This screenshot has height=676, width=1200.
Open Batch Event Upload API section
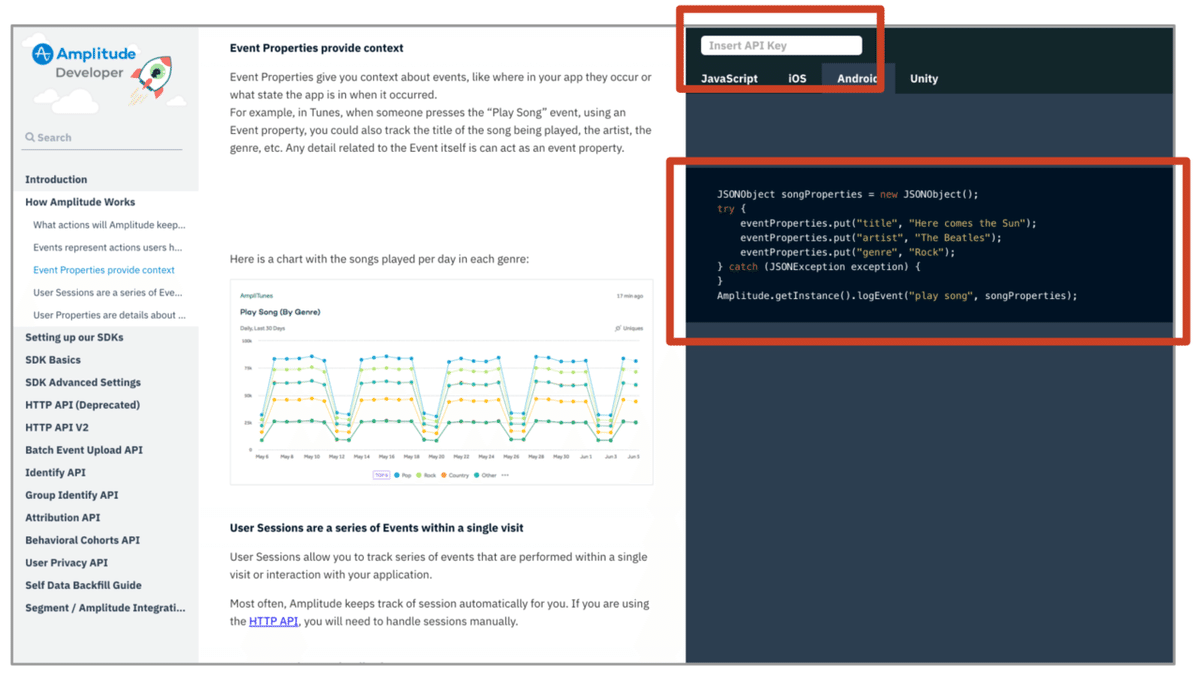click(84, 450)
